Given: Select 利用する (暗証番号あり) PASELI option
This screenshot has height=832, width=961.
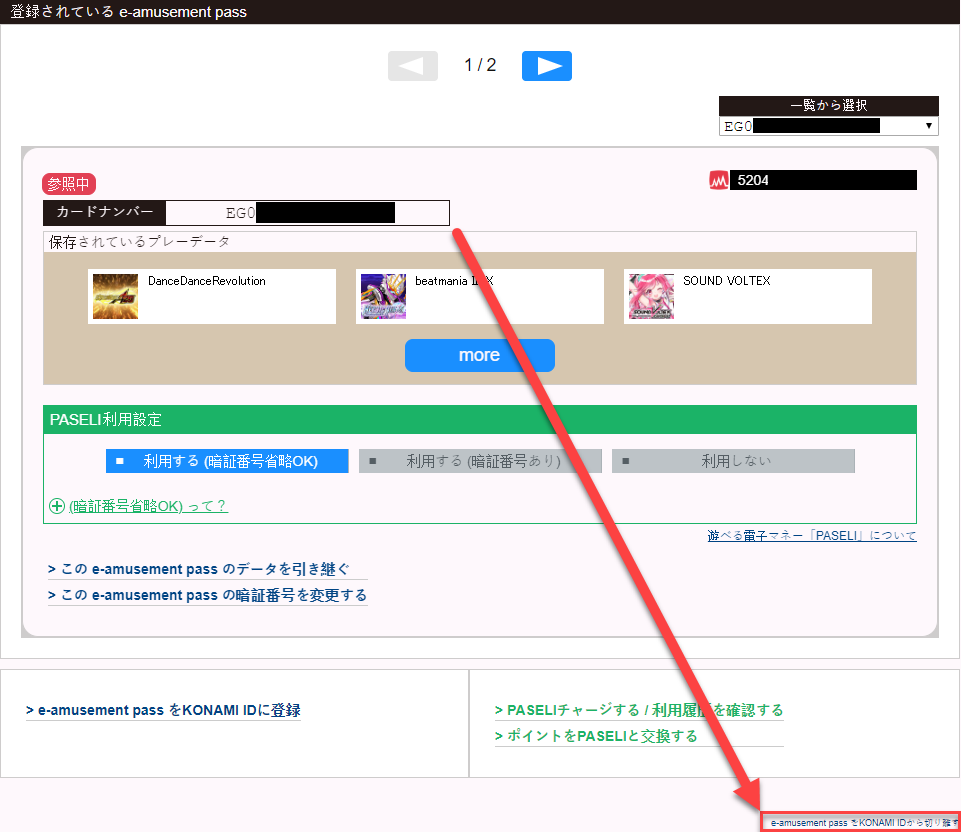Looking at the screenshot, I should [480, 461].
